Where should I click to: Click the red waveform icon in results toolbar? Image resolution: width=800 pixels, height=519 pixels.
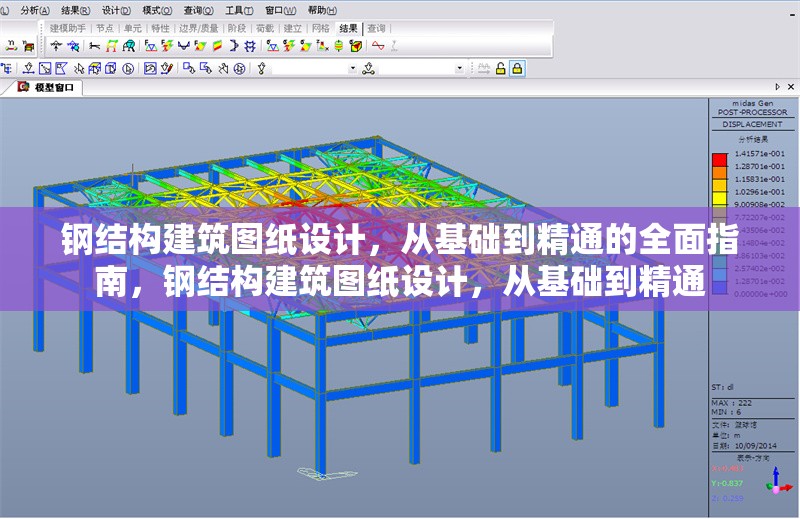378,45
